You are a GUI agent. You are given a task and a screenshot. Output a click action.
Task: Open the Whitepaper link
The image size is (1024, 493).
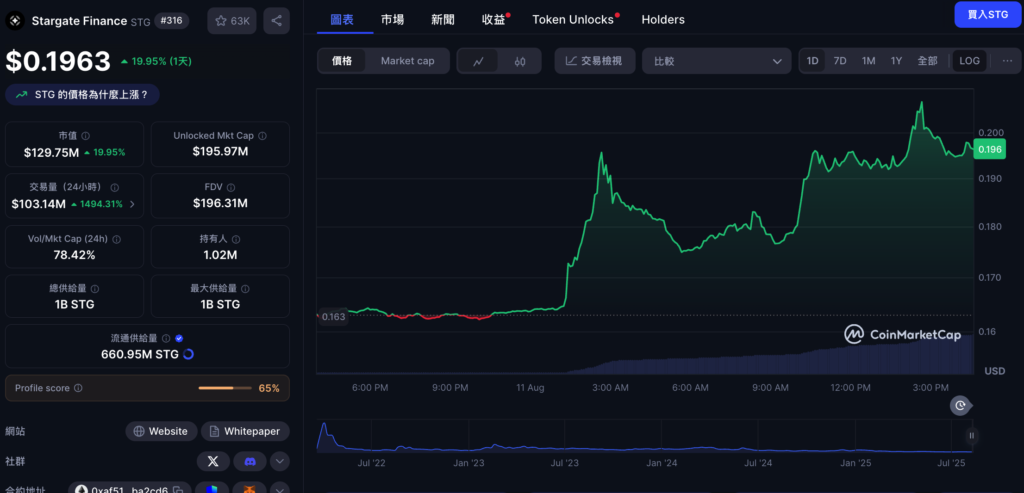tap(245, 431)
